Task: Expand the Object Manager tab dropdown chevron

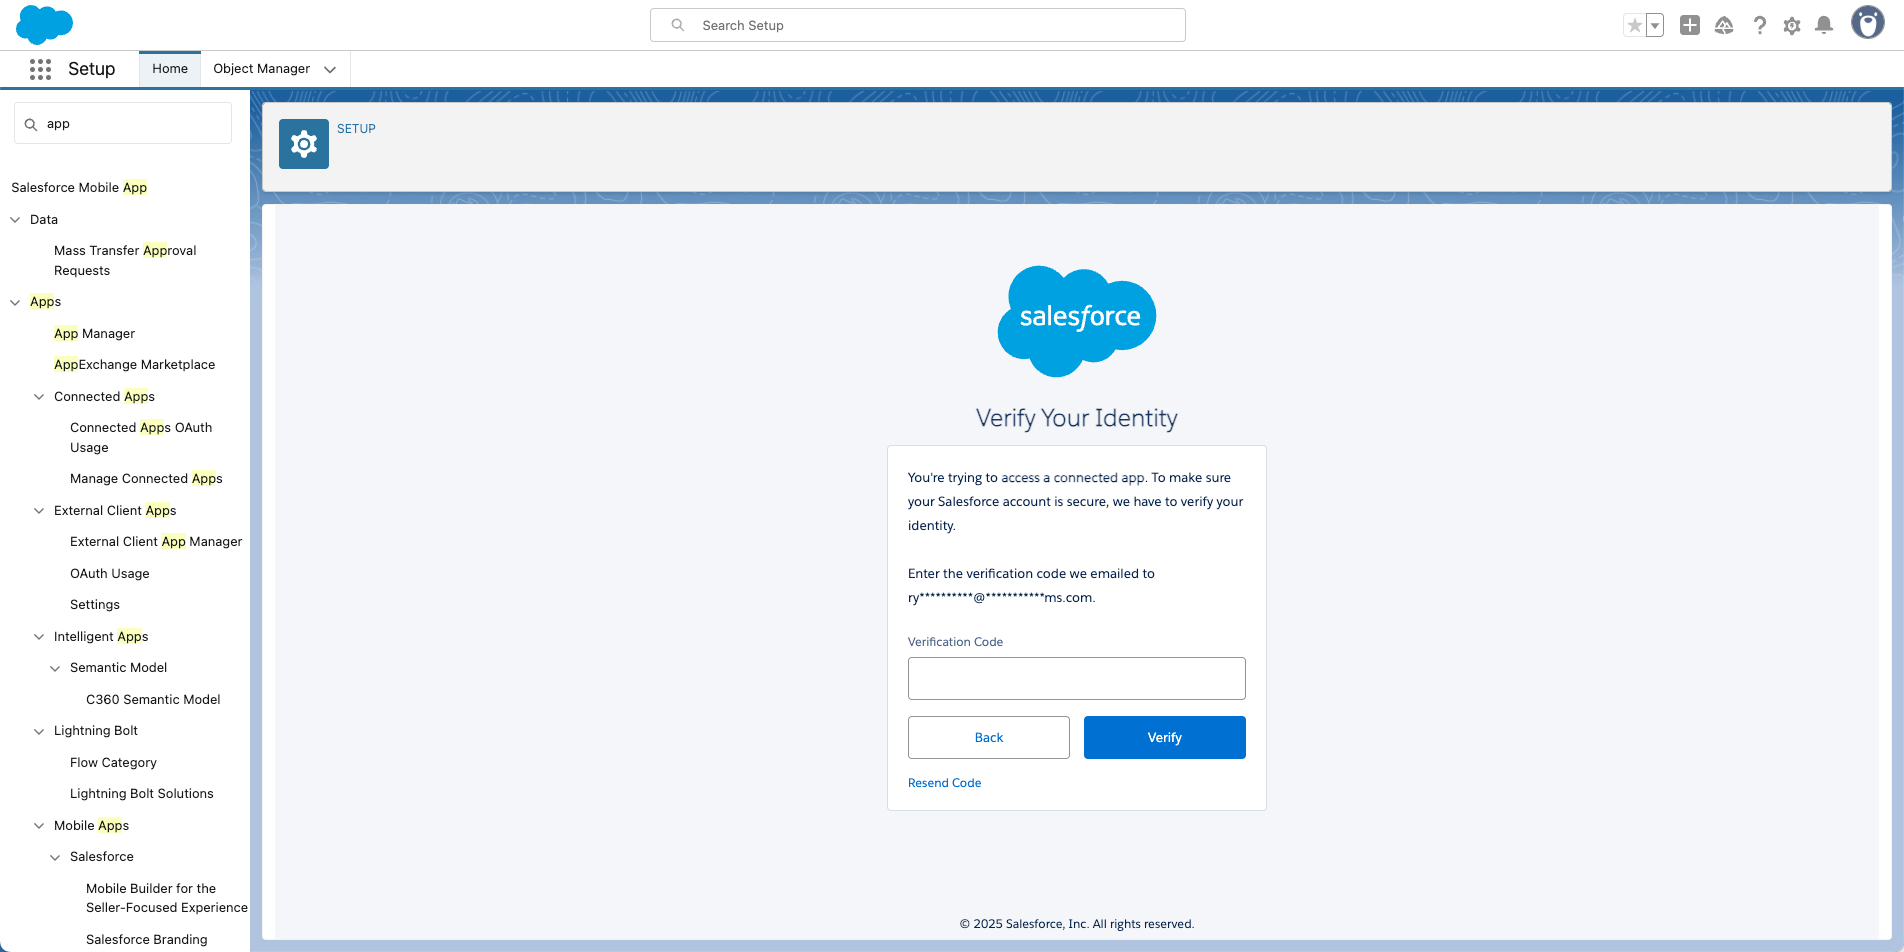Action: pos(330,69)
